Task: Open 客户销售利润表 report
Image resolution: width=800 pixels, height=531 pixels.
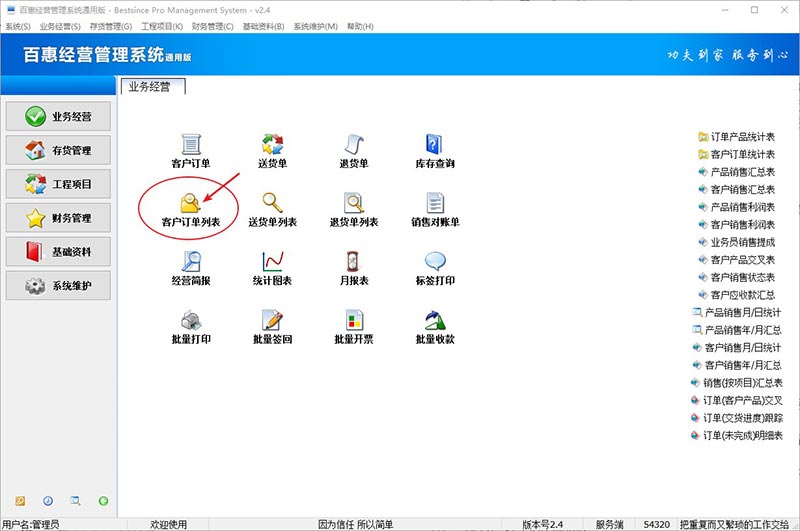Action: tap(736, 224)
